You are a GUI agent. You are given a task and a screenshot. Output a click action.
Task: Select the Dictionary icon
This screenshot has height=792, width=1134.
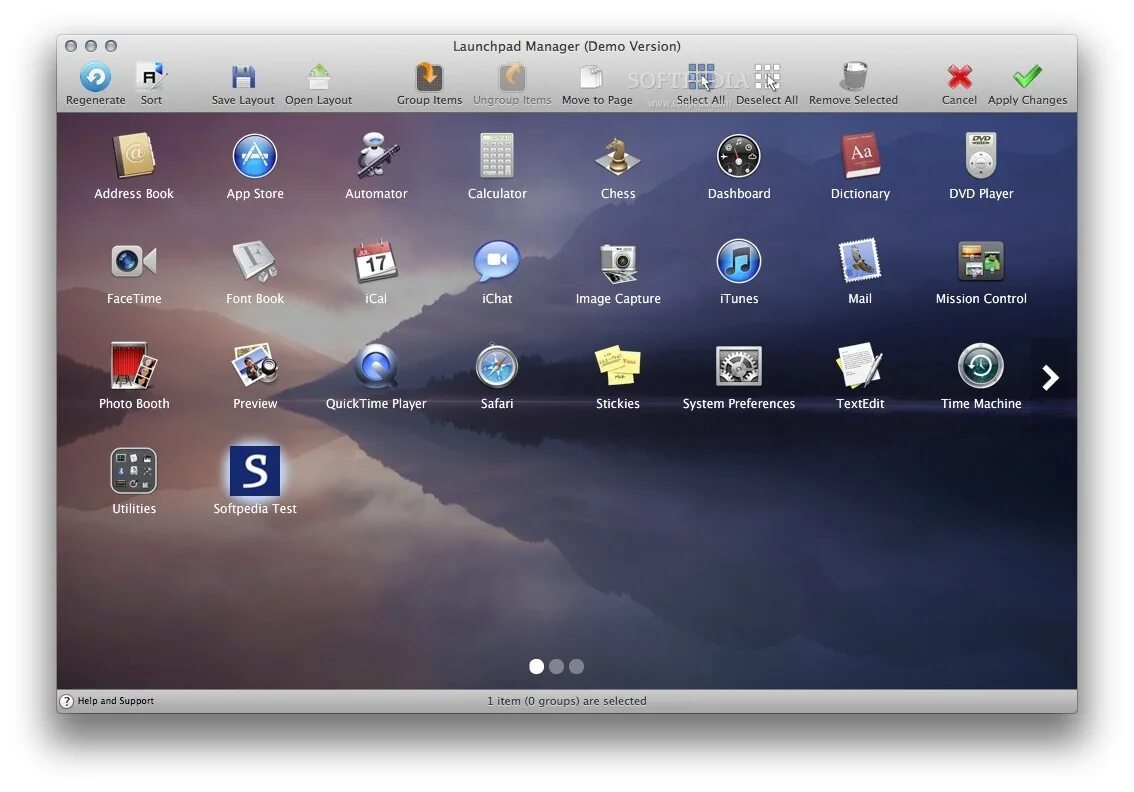[860, 155]
